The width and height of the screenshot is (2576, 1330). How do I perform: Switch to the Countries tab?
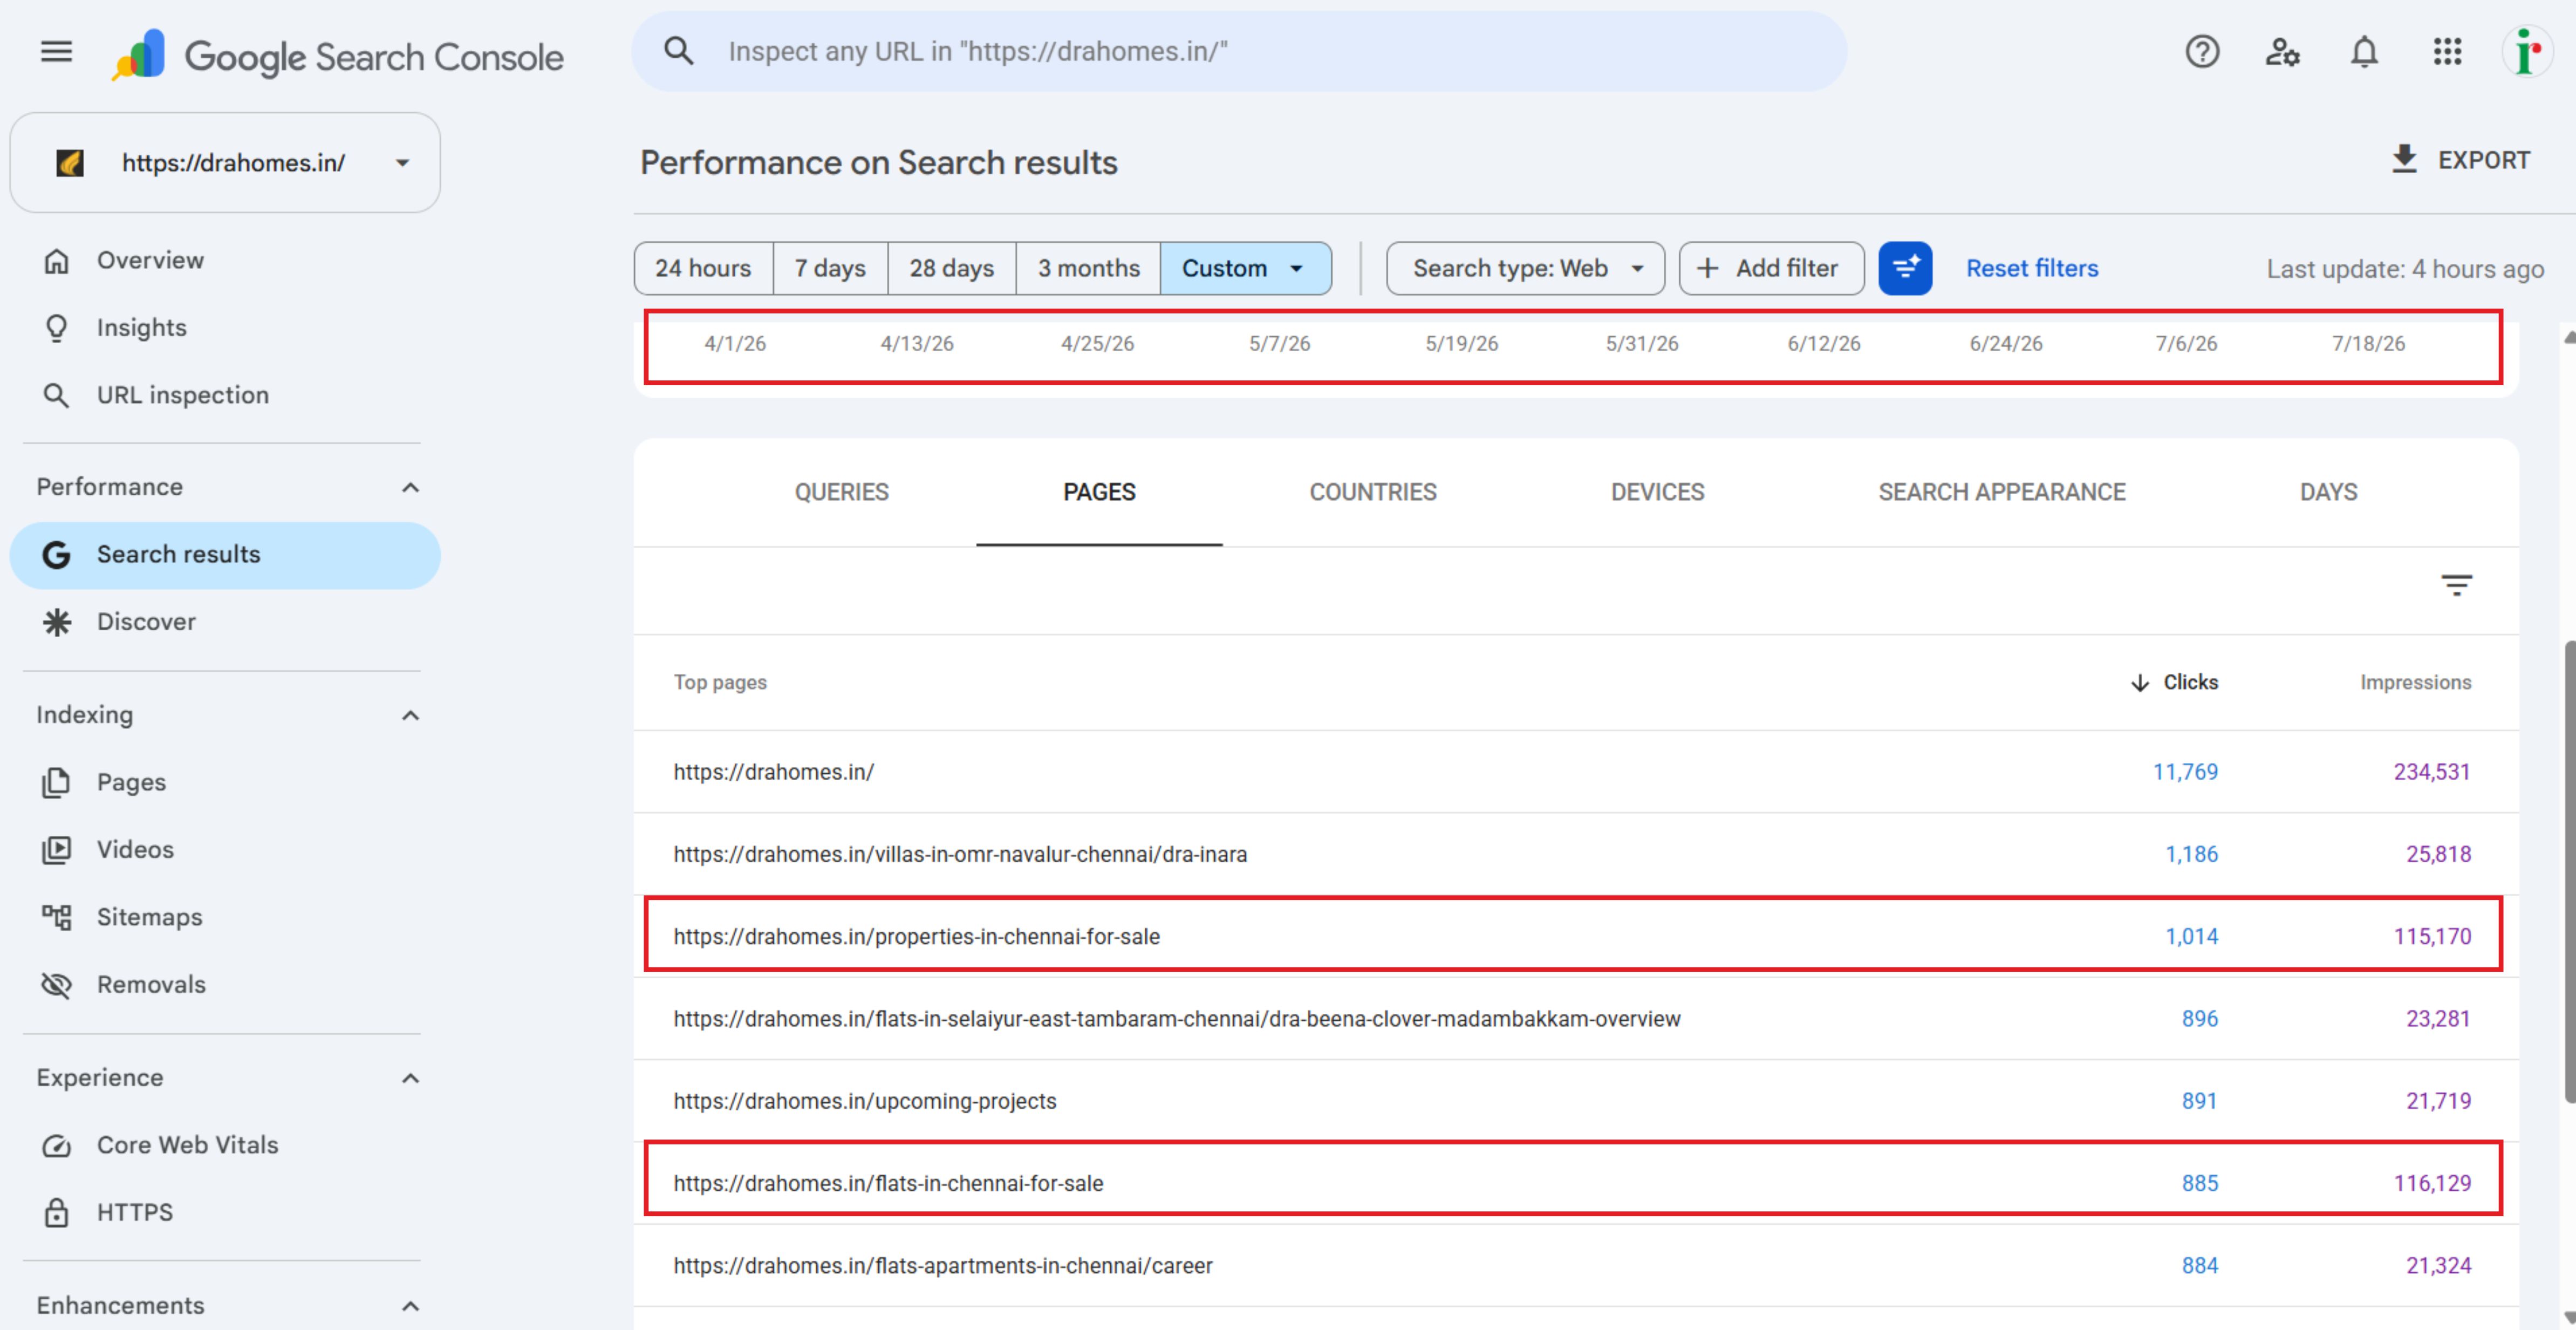click(x=1372, y=492)
